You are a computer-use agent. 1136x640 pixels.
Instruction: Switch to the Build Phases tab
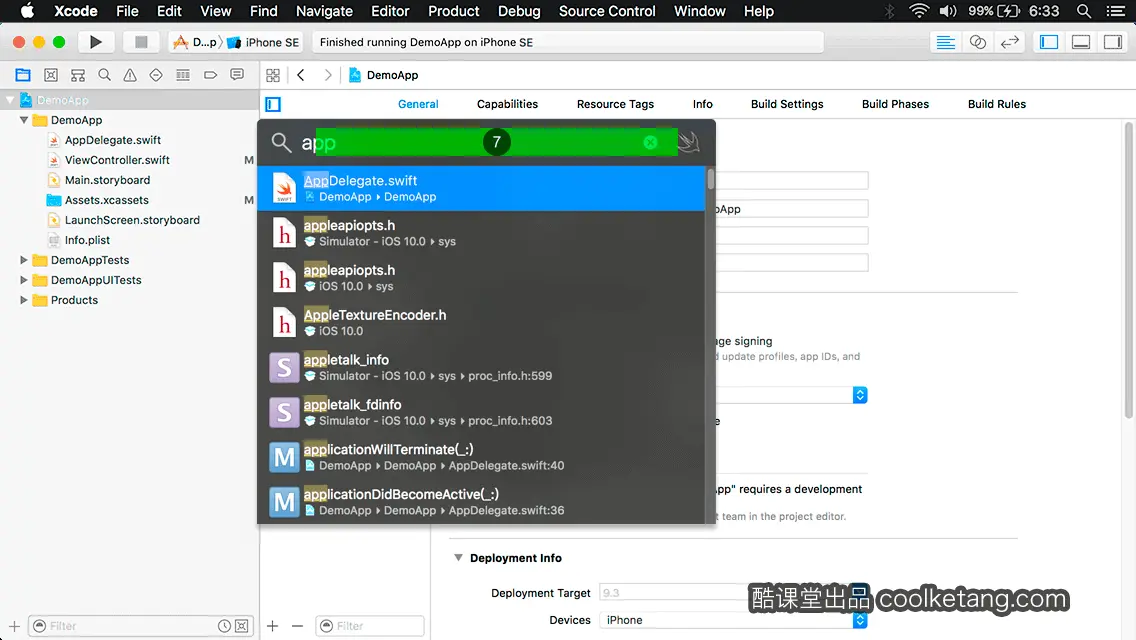tap(895, 104)
